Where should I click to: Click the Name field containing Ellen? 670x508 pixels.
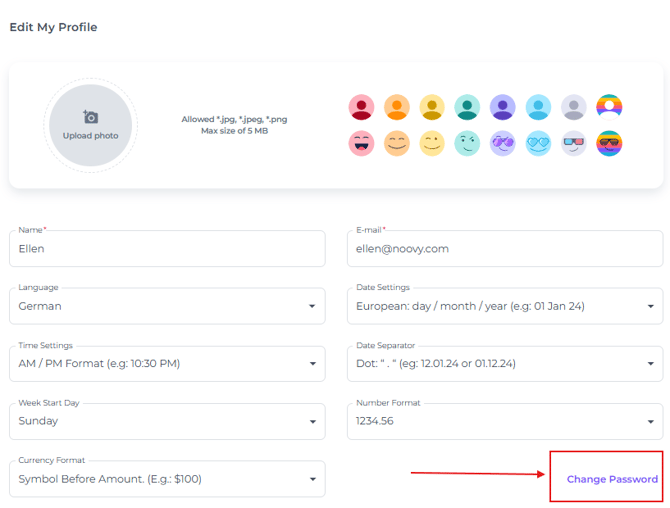[167, 249]
